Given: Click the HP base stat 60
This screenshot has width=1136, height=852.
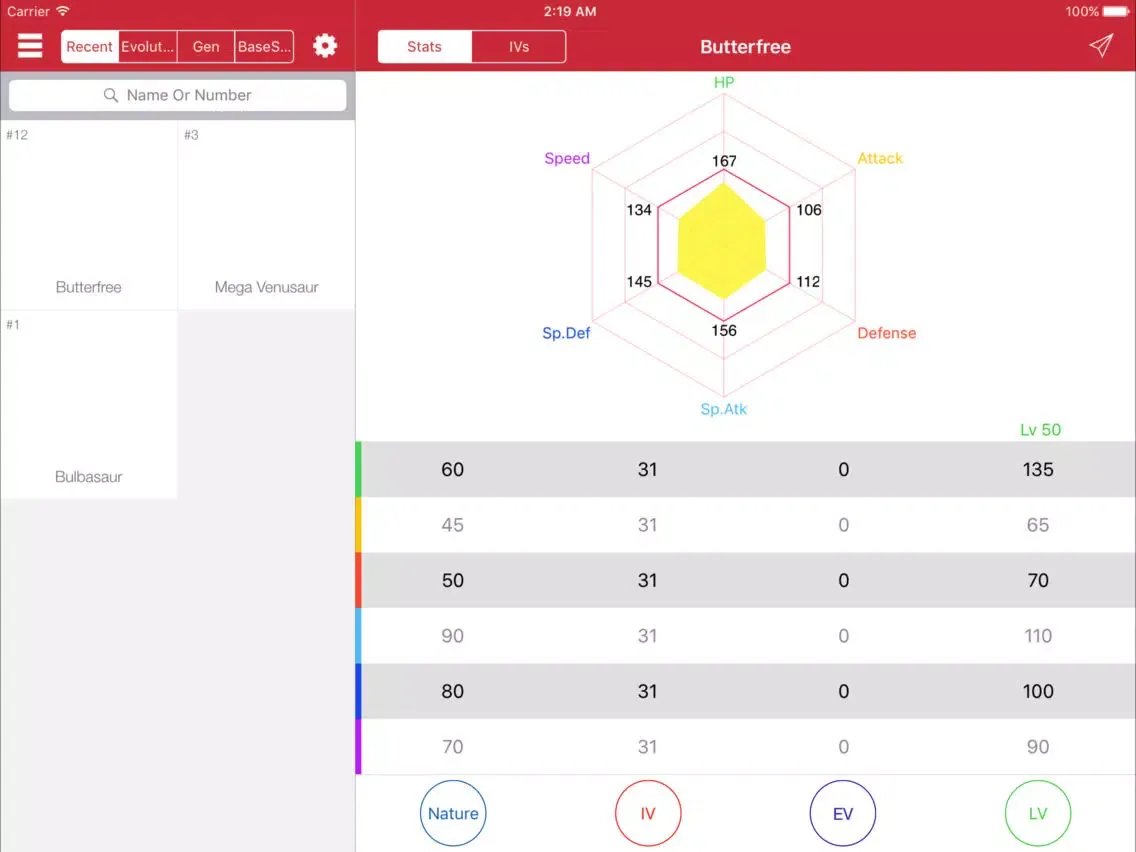Looking at the screenshot, I should tap(453, 469).
